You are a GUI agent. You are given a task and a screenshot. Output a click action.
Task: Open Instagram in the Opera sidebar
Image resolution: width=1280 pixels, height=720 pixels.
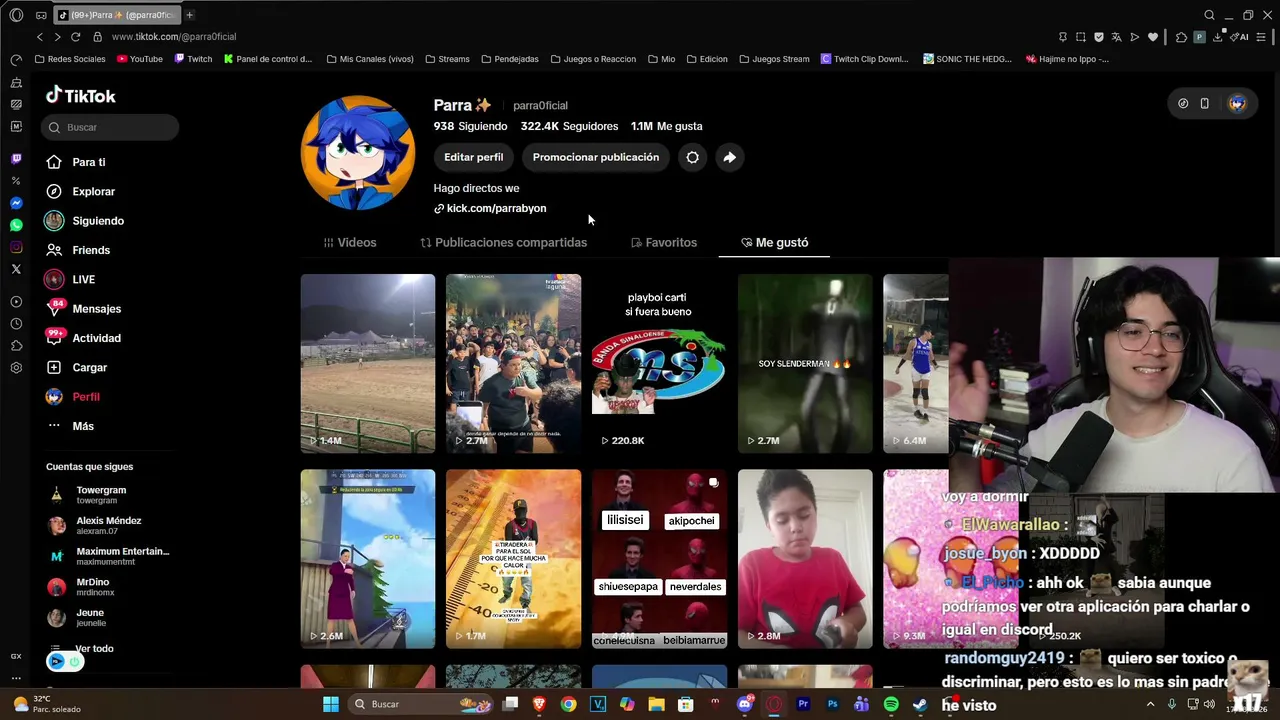pos(16,247)
